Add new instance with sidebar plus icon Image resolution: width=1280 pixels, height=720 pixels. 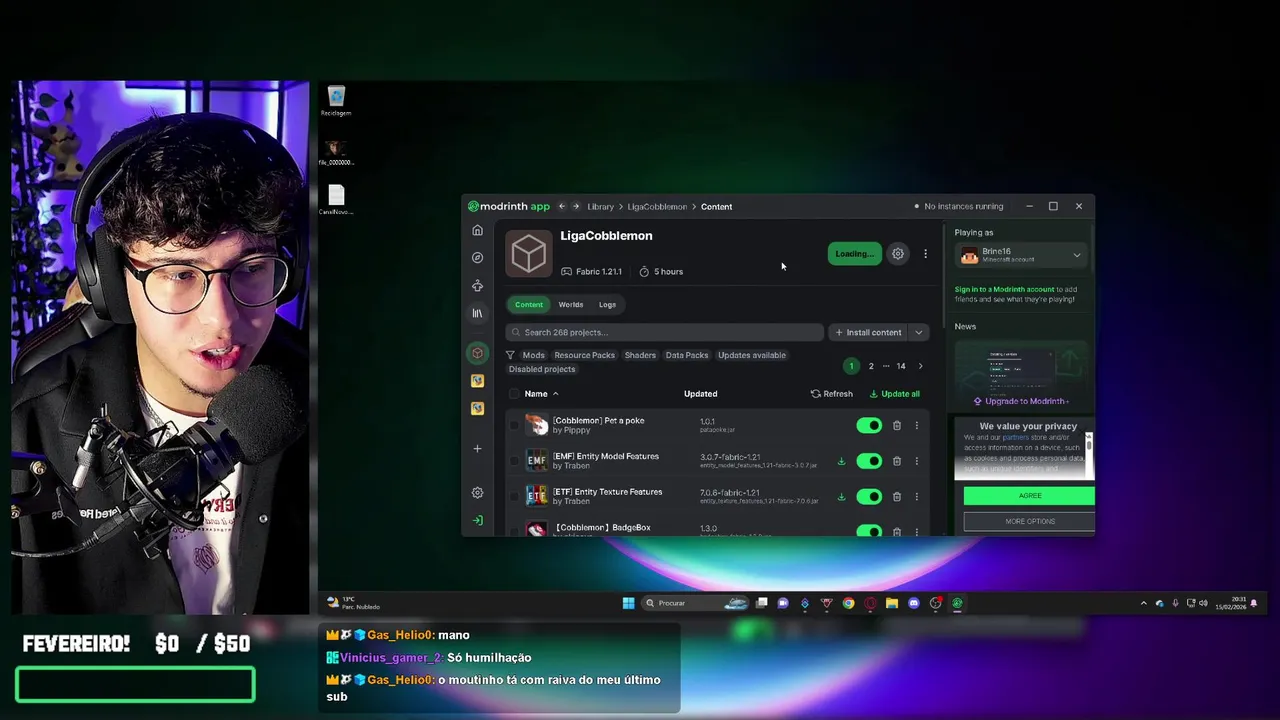click(477, 449)
